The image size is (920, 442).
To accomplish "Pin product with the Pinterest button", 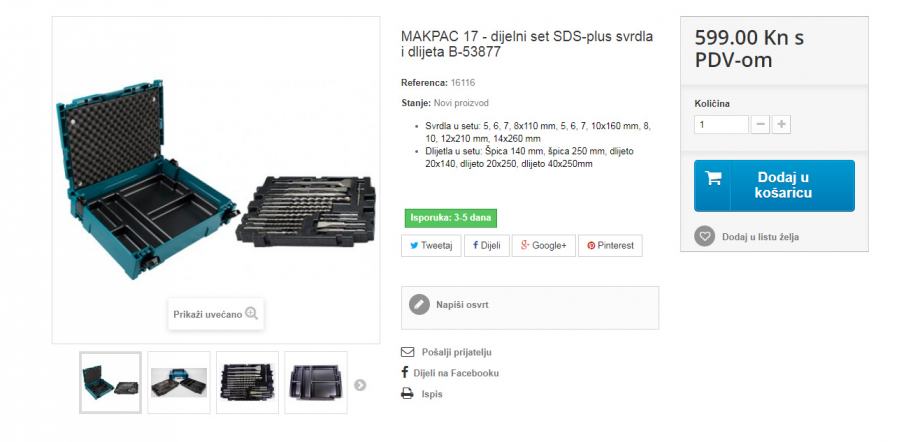I will tap(610, 246).
